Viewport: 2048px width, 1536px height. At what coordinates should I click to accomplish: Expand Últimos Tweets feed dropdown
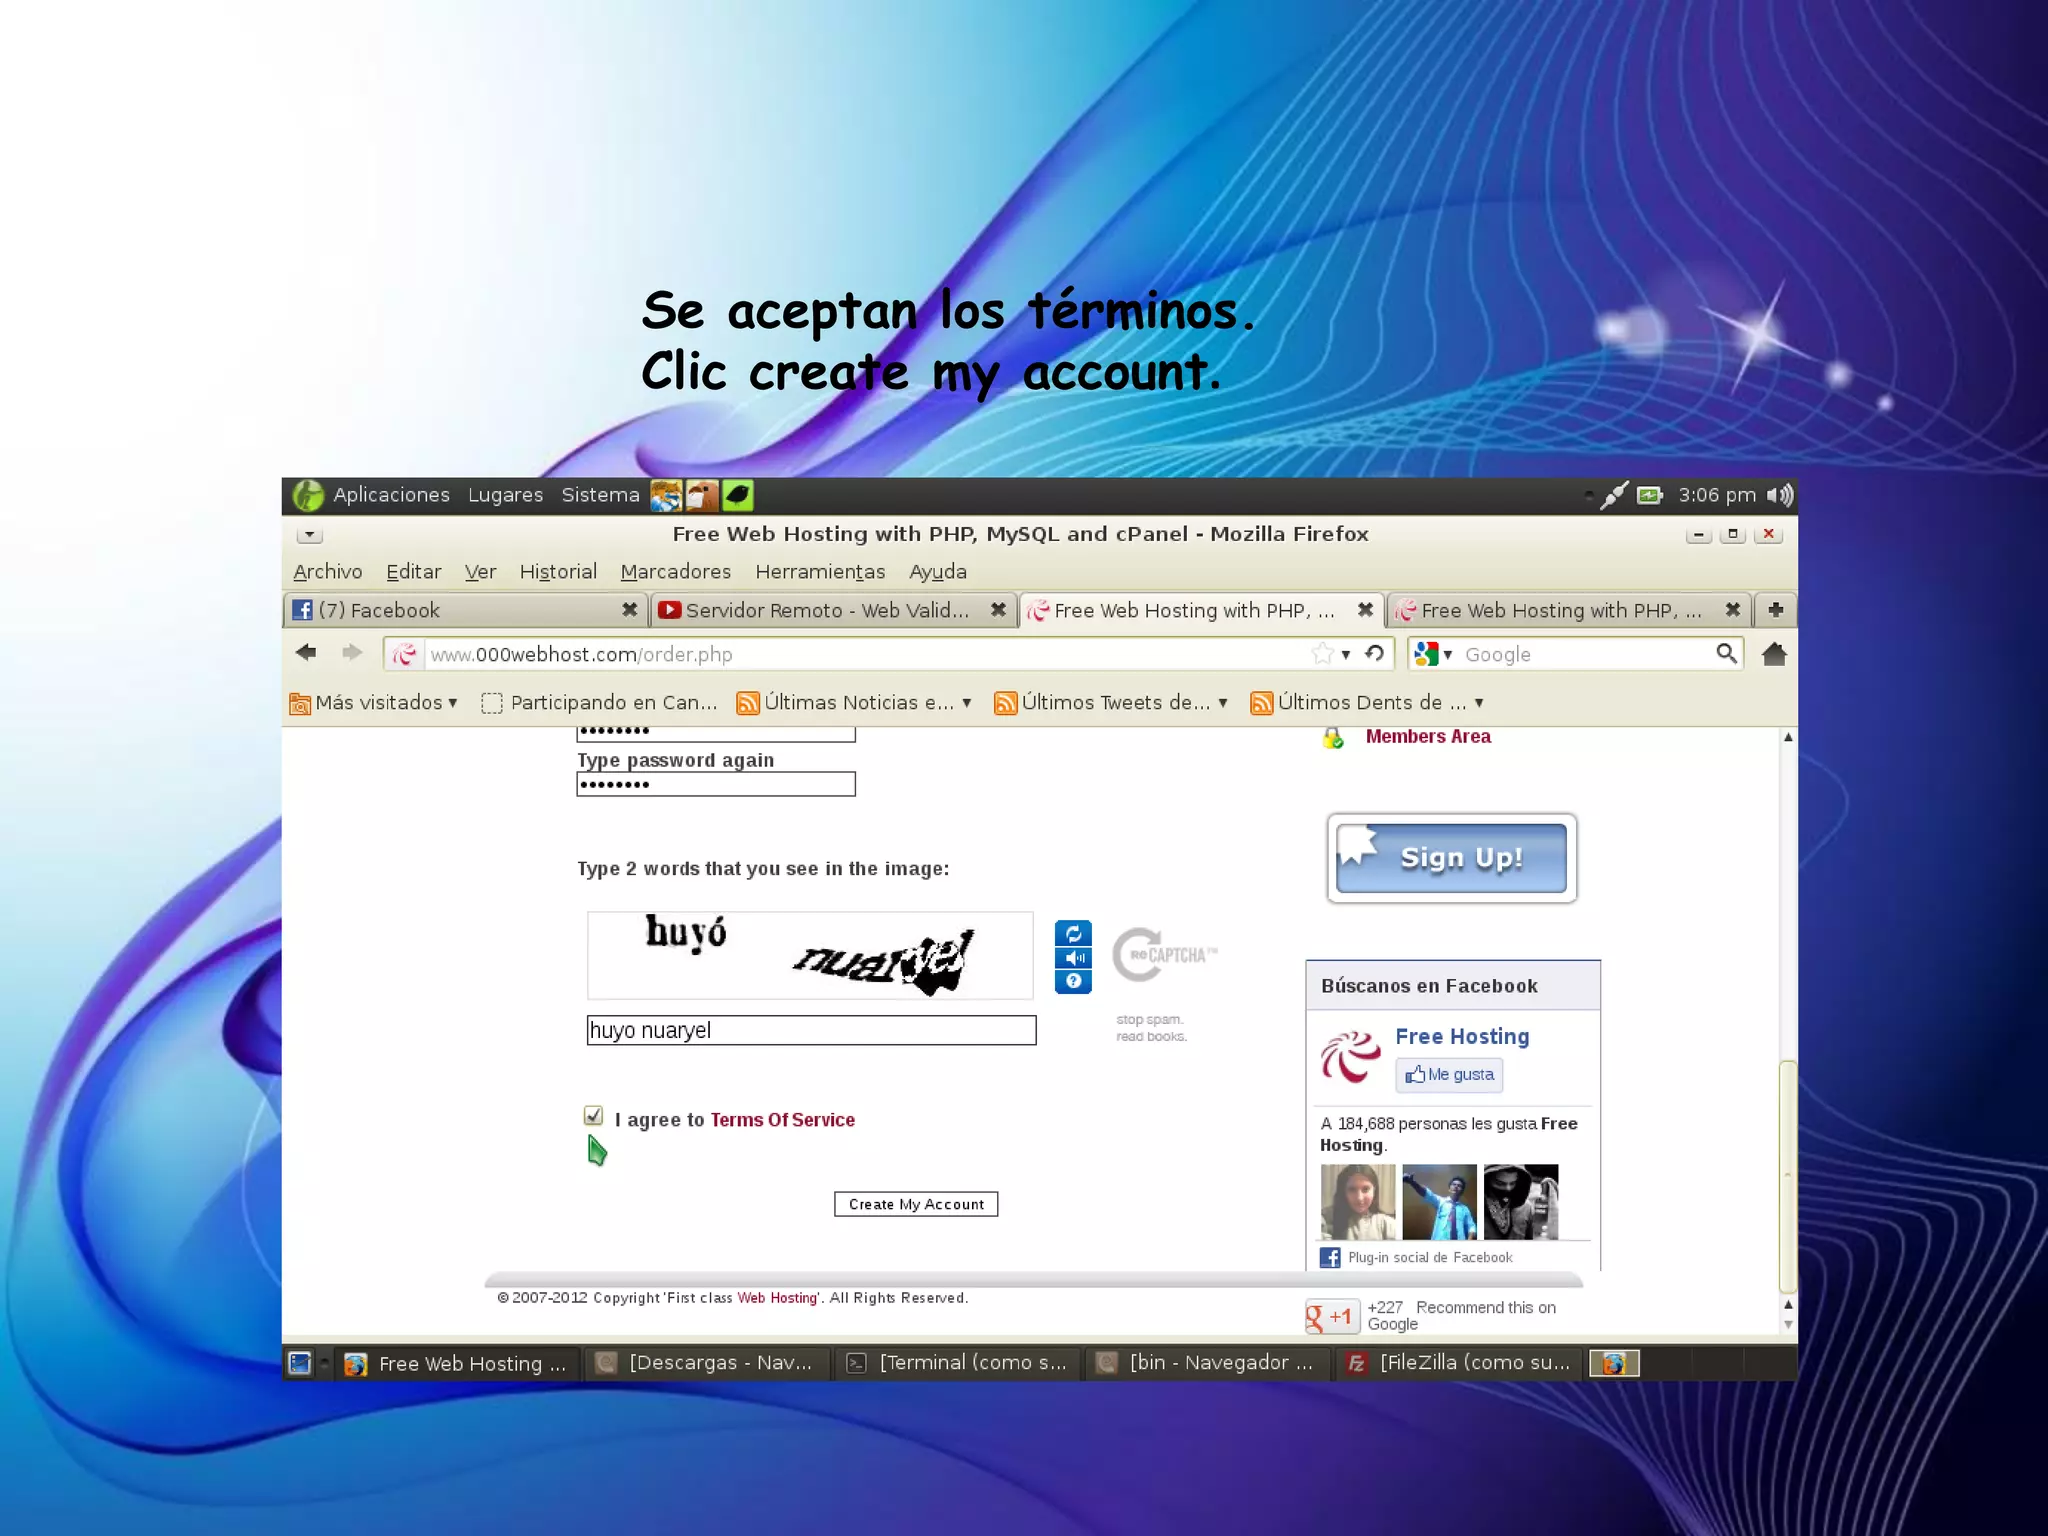tap(1222, 703)
